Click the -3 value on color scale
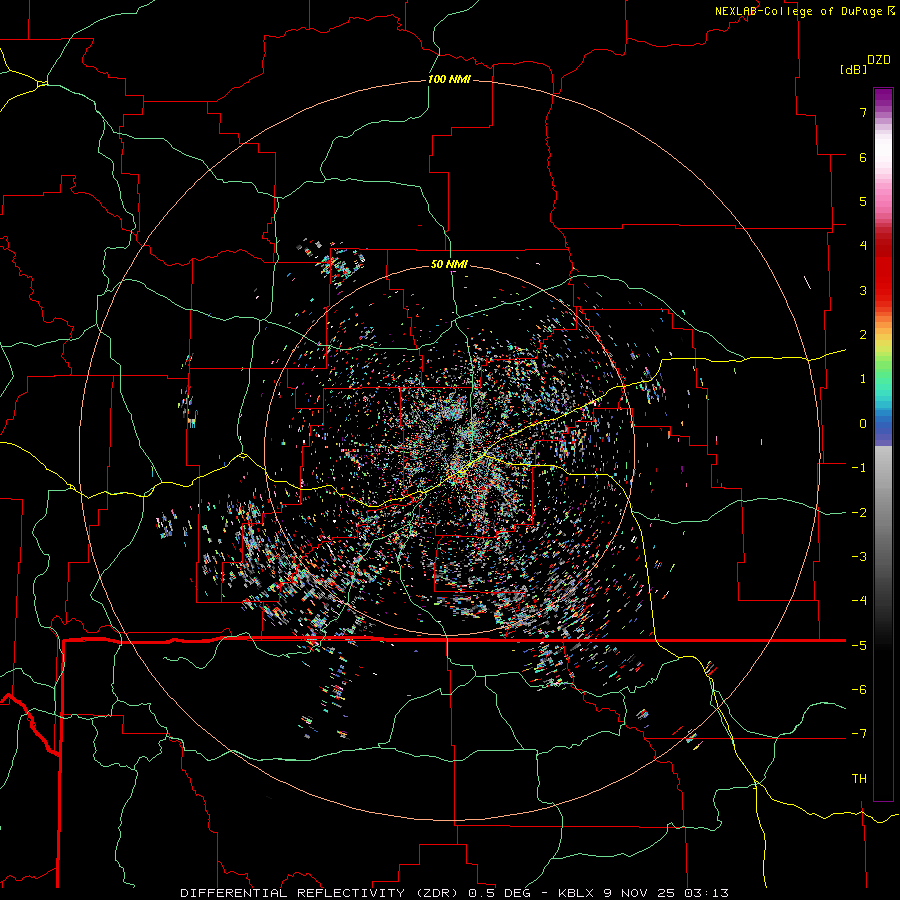900x900 pixels. 859,557
